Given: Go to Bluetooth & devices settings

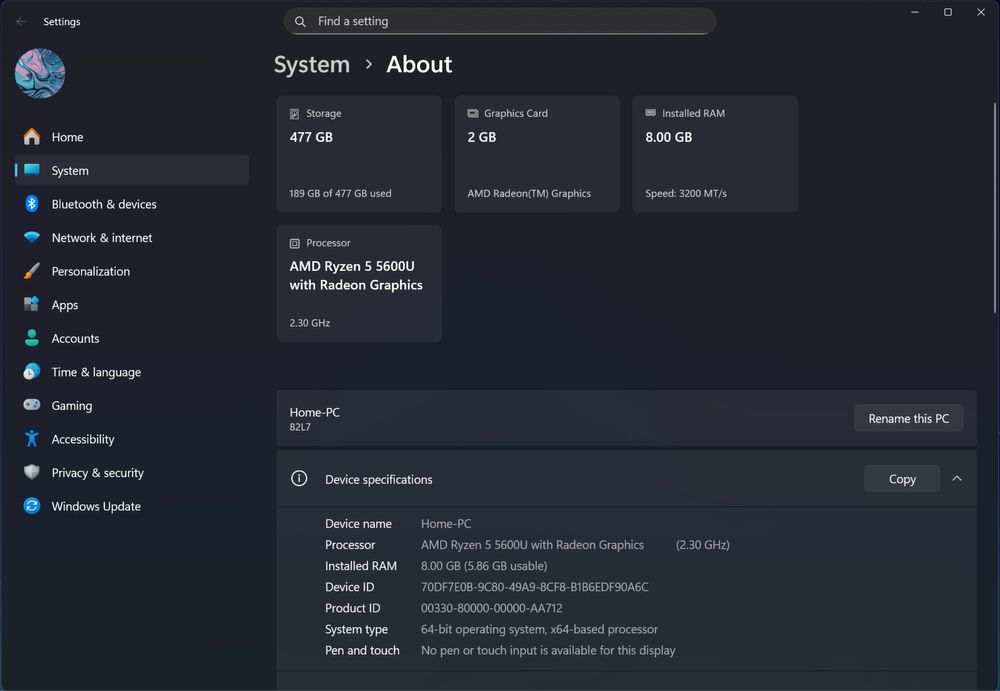Looking at the screenshot, I should click(131, 204).
